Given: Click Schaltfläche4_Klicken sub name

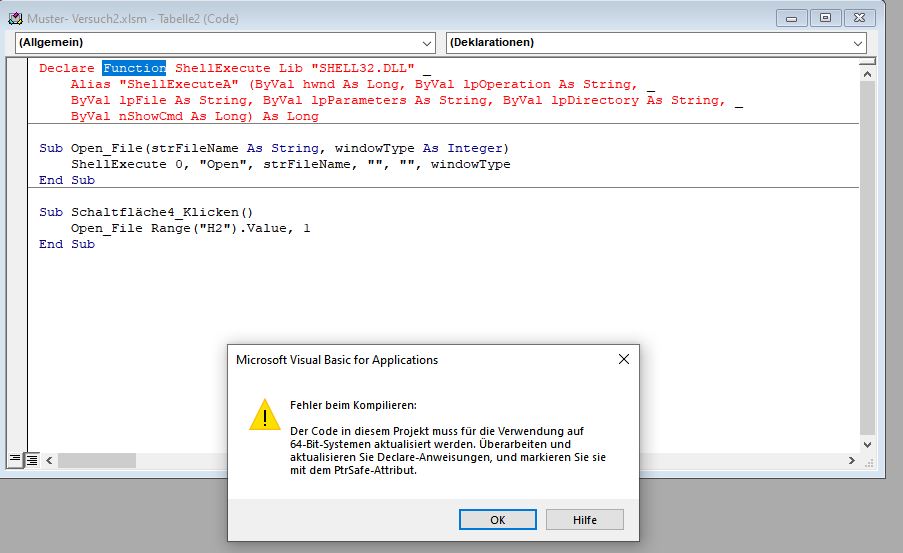Looking at the screenshot, I should click(x=155, y=212).
